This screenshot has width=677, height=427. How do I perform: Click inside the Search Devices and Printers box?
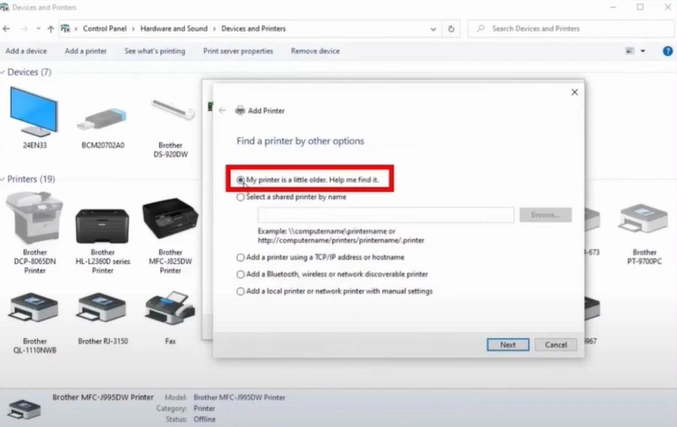(570, 29)
